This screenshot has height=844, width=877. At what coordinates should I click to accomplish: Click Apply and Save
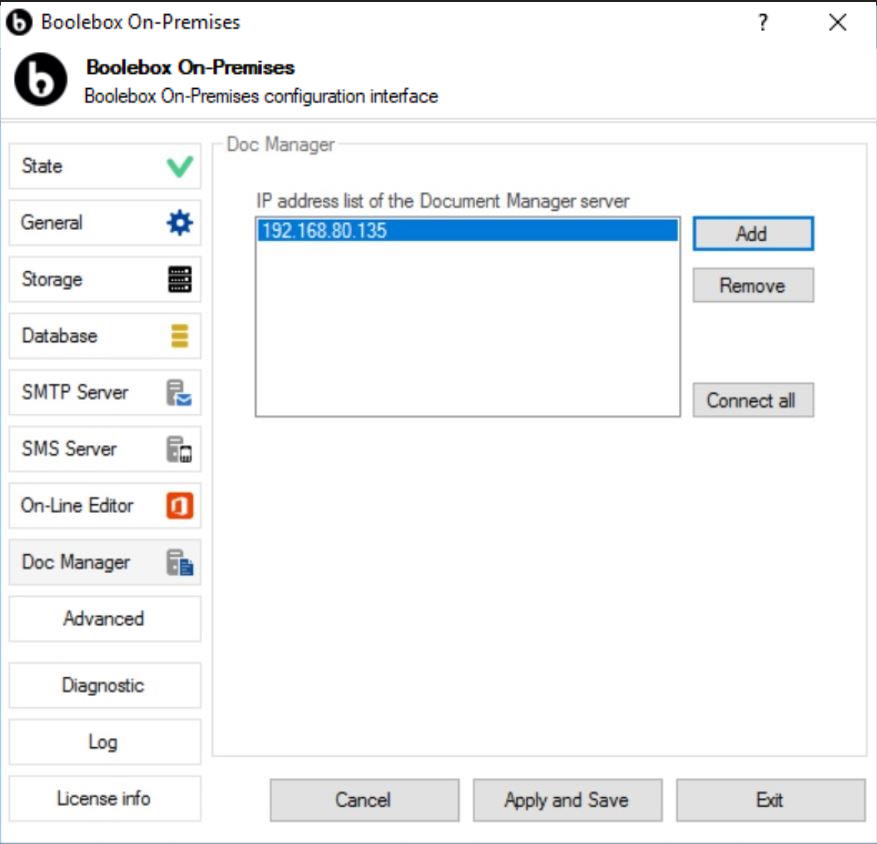point(567,800)
